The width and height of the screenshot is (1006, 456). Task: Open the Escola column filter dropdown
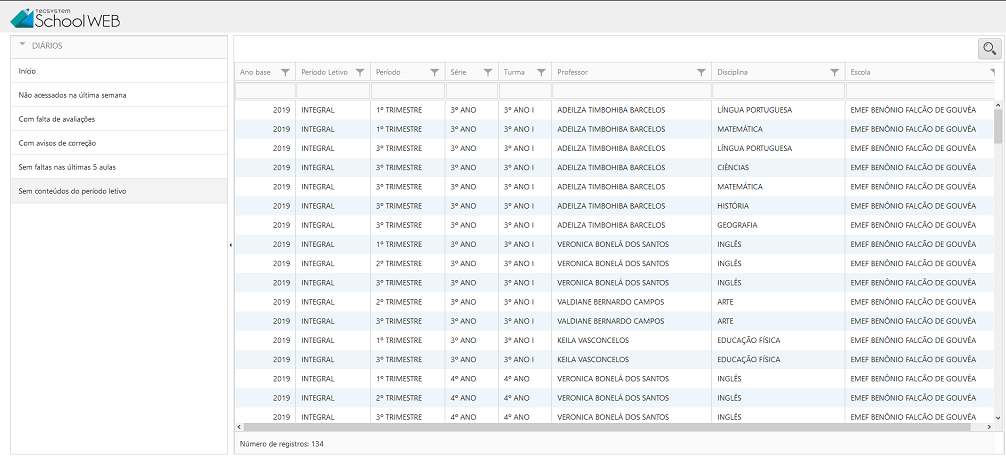pyautogui.click(x=992, y=72)
